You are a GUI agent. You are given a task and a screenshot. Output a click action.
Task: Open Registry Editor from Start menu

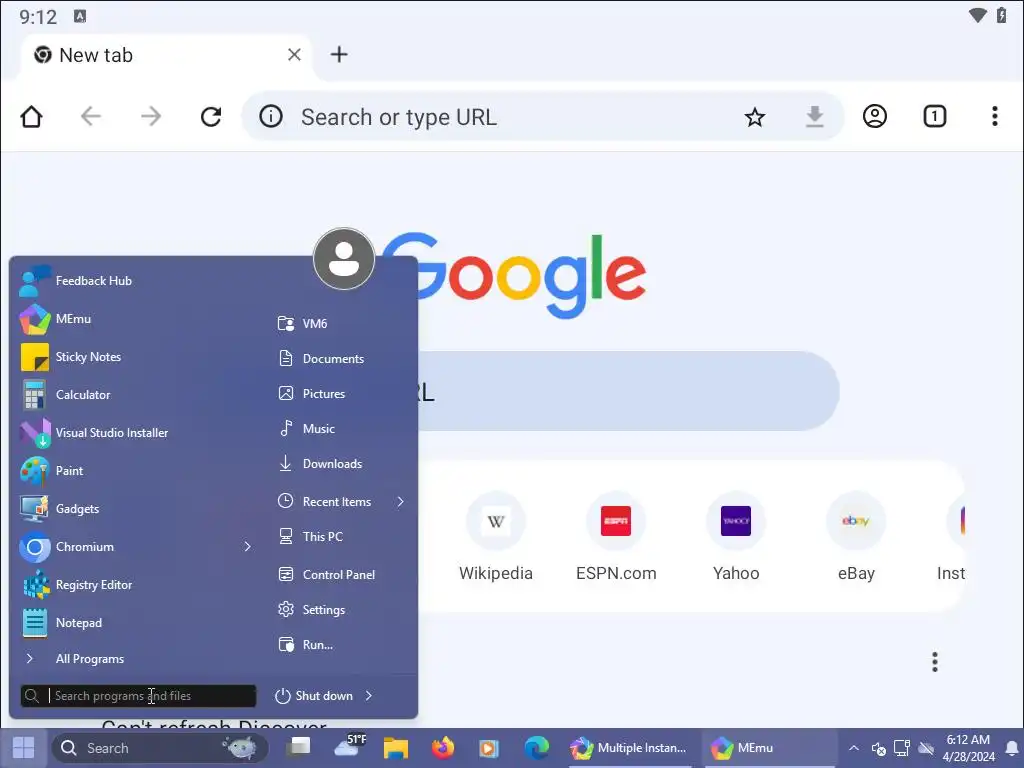tap(135, 584)
